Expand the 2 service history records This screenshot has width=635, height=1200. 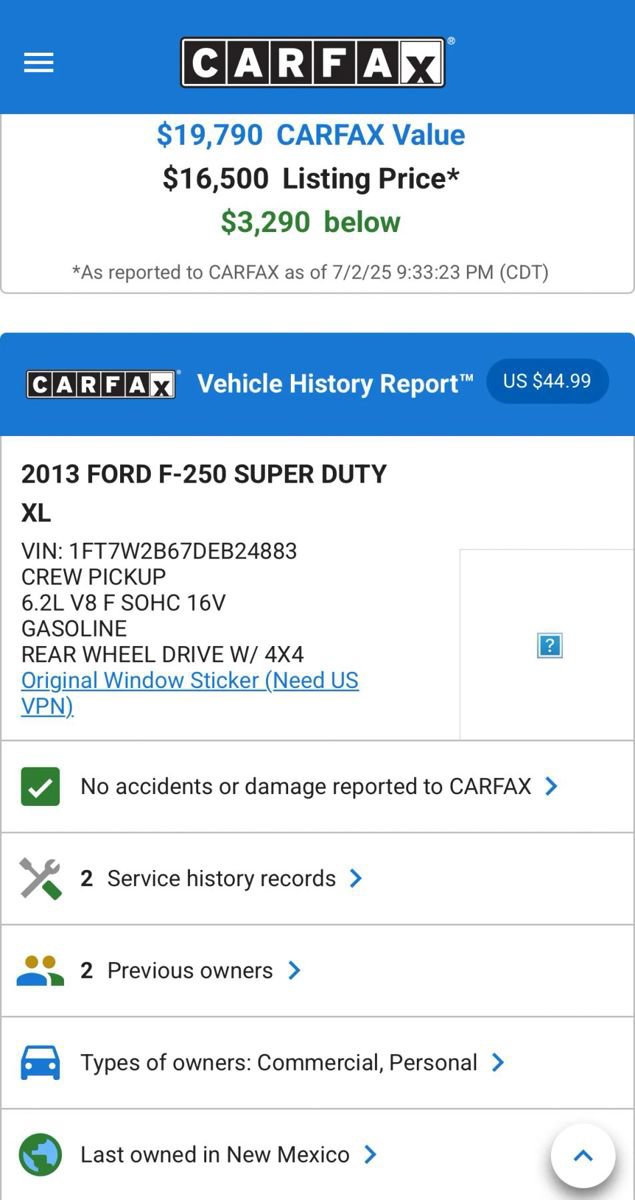356,878
